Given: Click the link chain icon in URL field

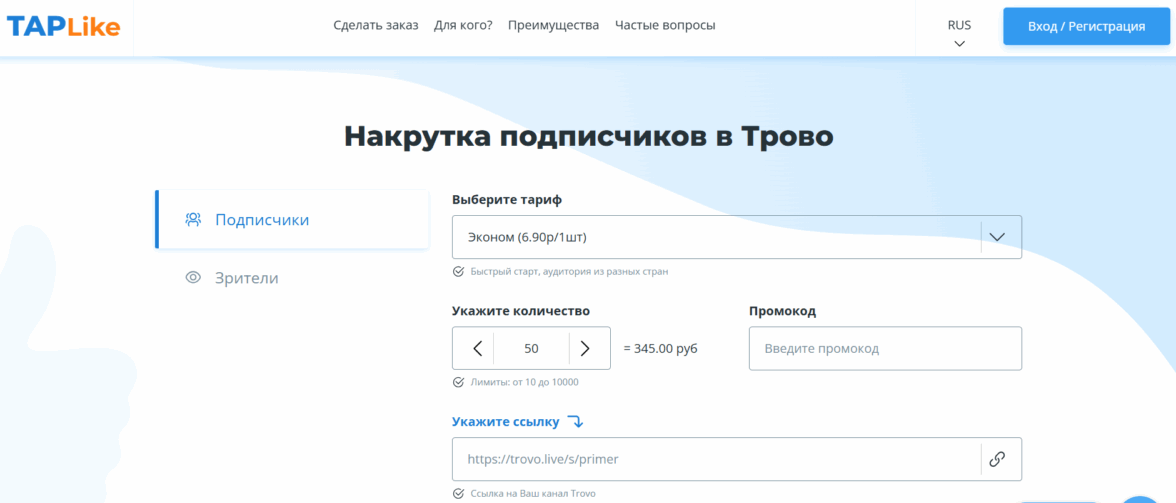Looking at the screenshot, I should (x=996, y=460).
